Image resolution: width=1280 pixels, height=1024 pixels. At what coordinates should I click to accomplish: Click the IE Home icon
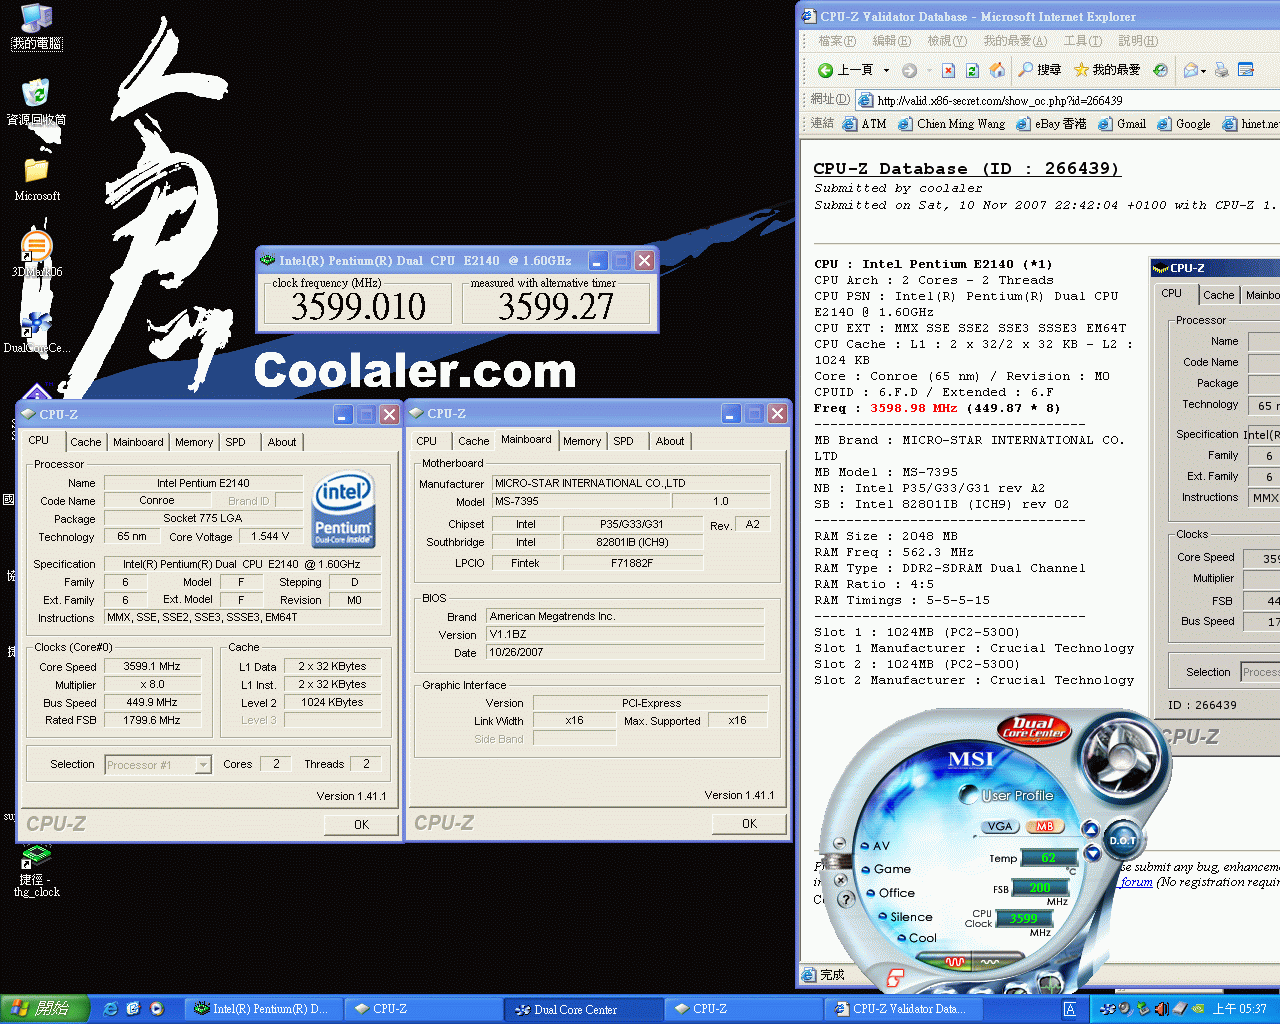(x=997, y=70)
